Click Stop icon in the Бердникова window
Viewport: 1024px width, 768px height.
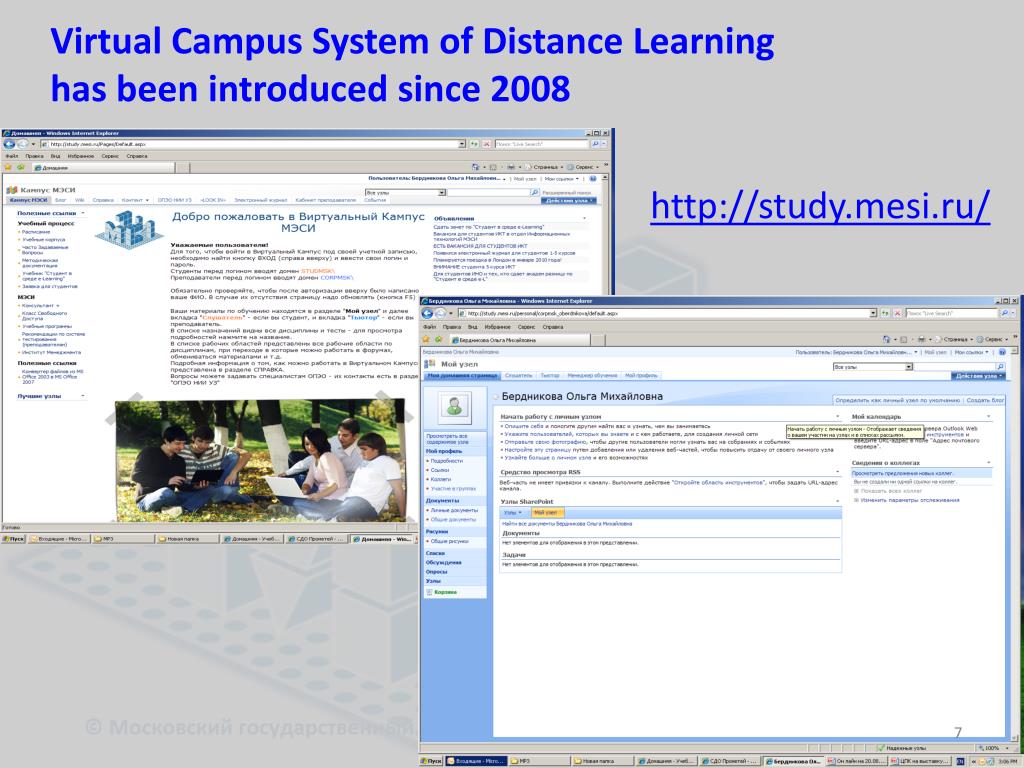[x=897, y=313]
